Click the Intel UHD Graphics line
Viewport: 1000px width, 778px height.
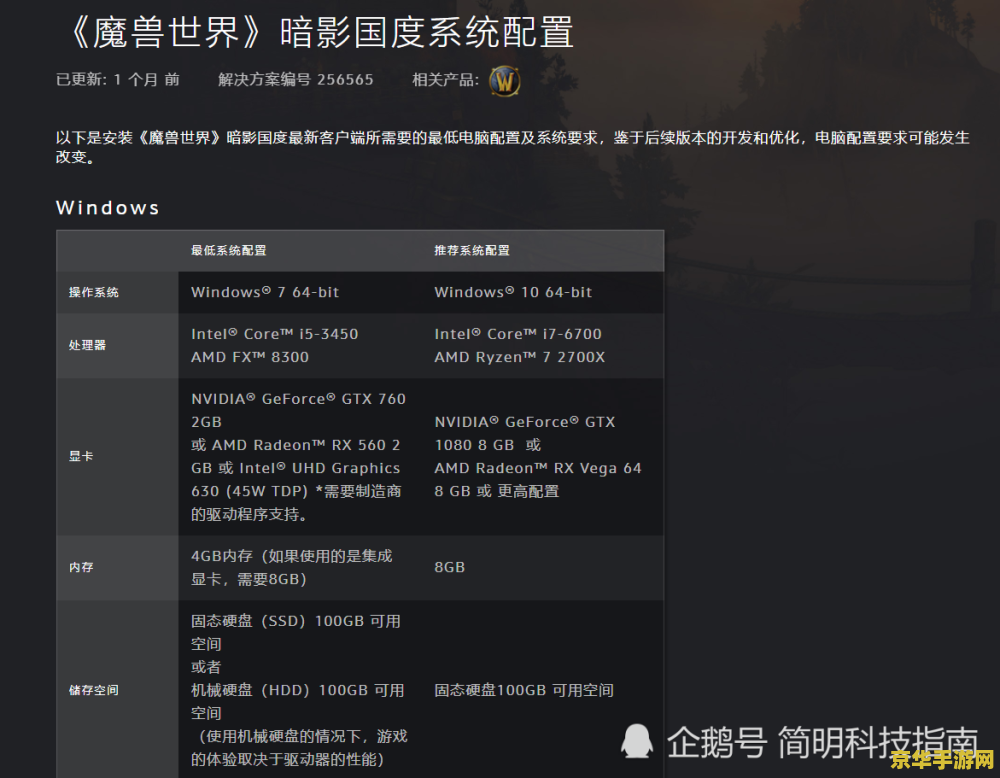296,468
